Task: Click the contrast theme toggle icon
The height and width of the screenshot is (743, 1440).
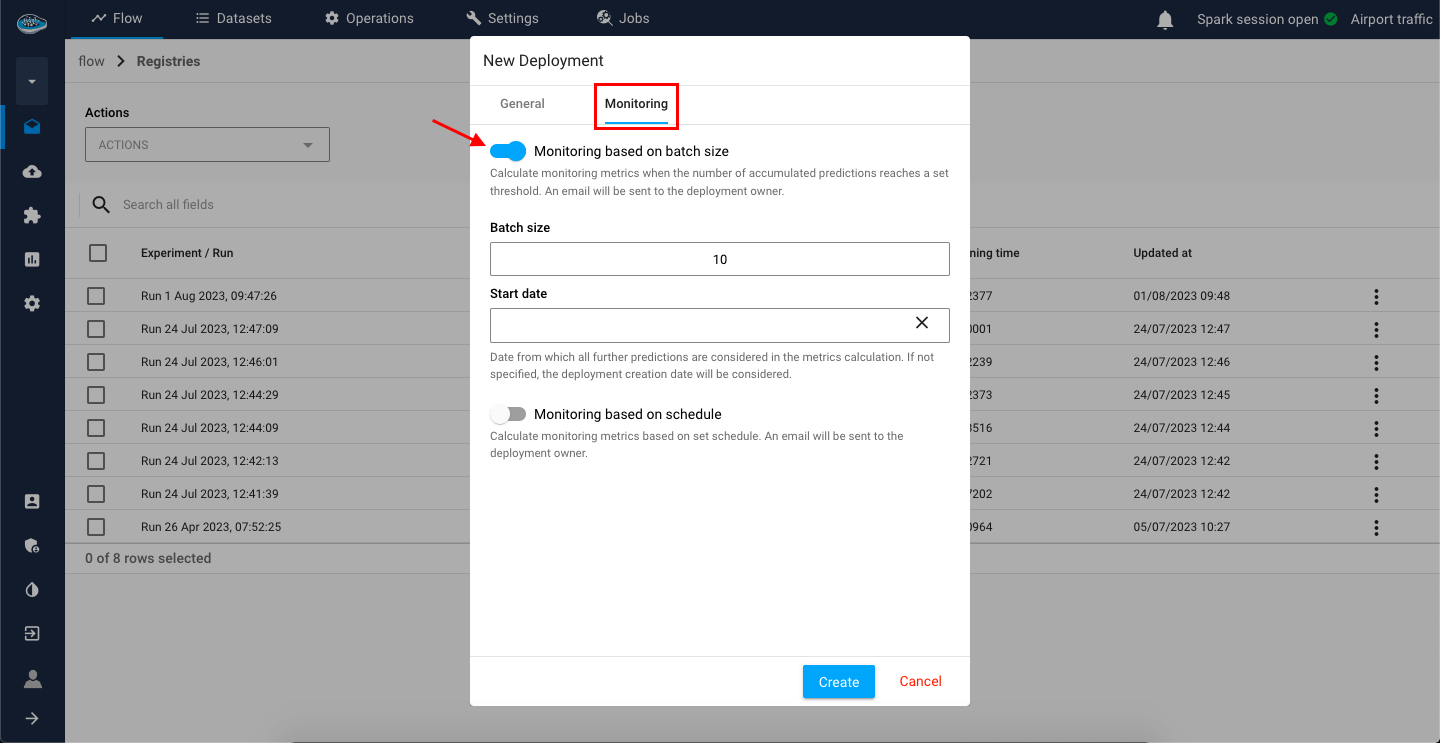Action: click(32, 590)
